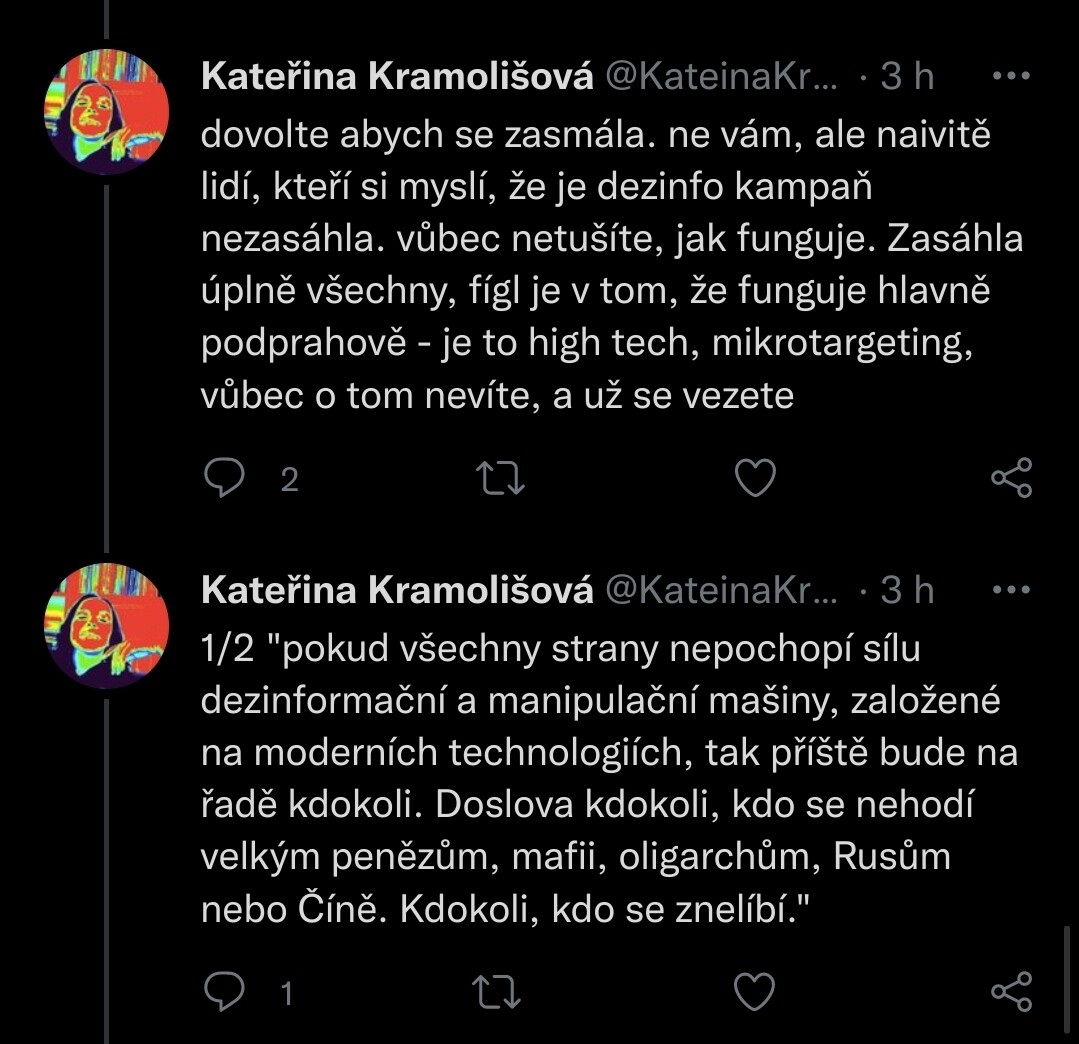This screenshot has height=1044, width=1079.
Task: Open the "3 h" timestamp of the "1/2" tweet
Action: (907, 590)
